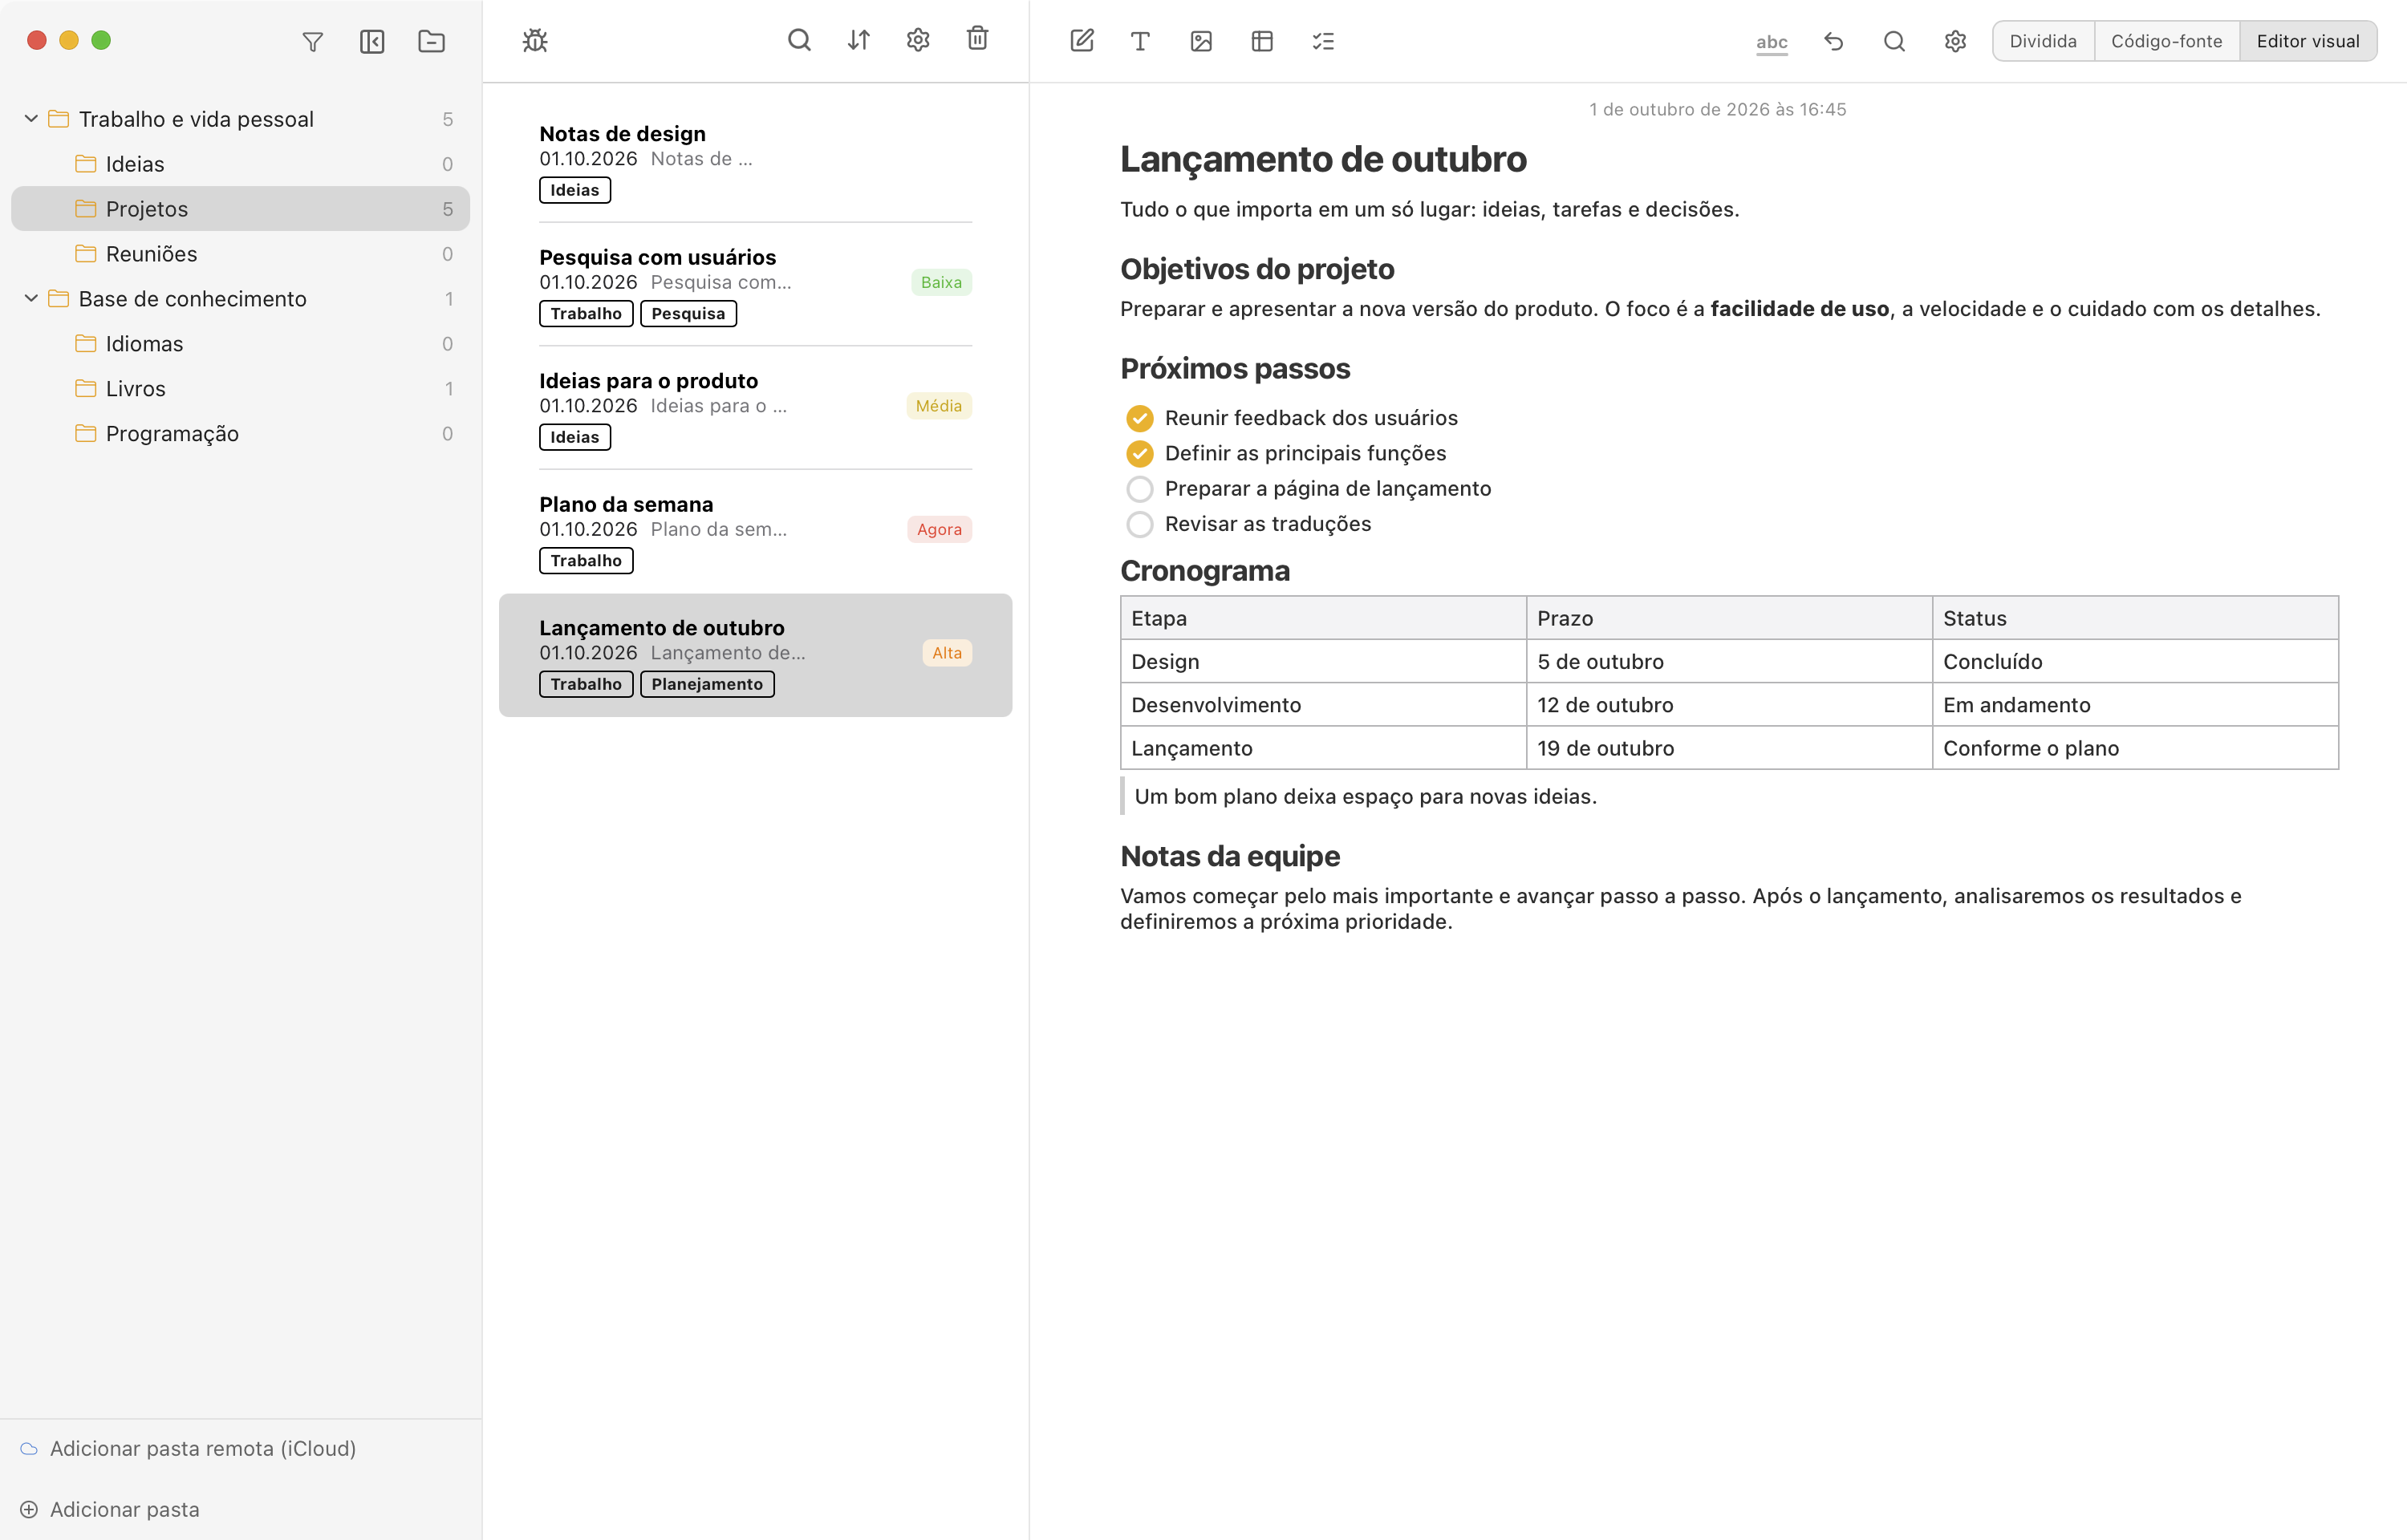The image size is (2407, 1540).
Task: Click 'Adicionar pasta' button
Action: tap(125, 1509)
